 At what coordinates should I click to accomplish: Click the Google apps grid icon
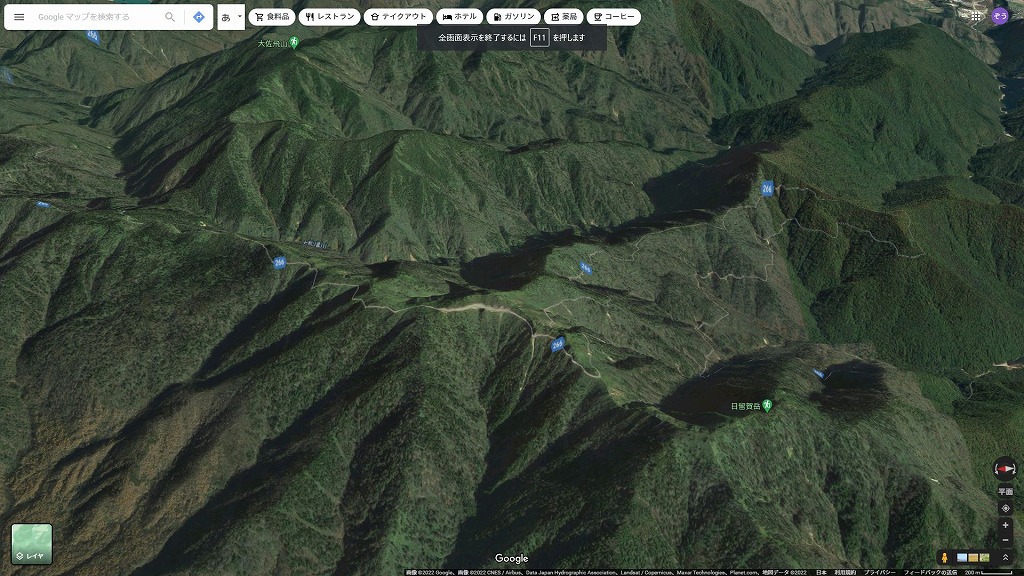pos(976,15)
